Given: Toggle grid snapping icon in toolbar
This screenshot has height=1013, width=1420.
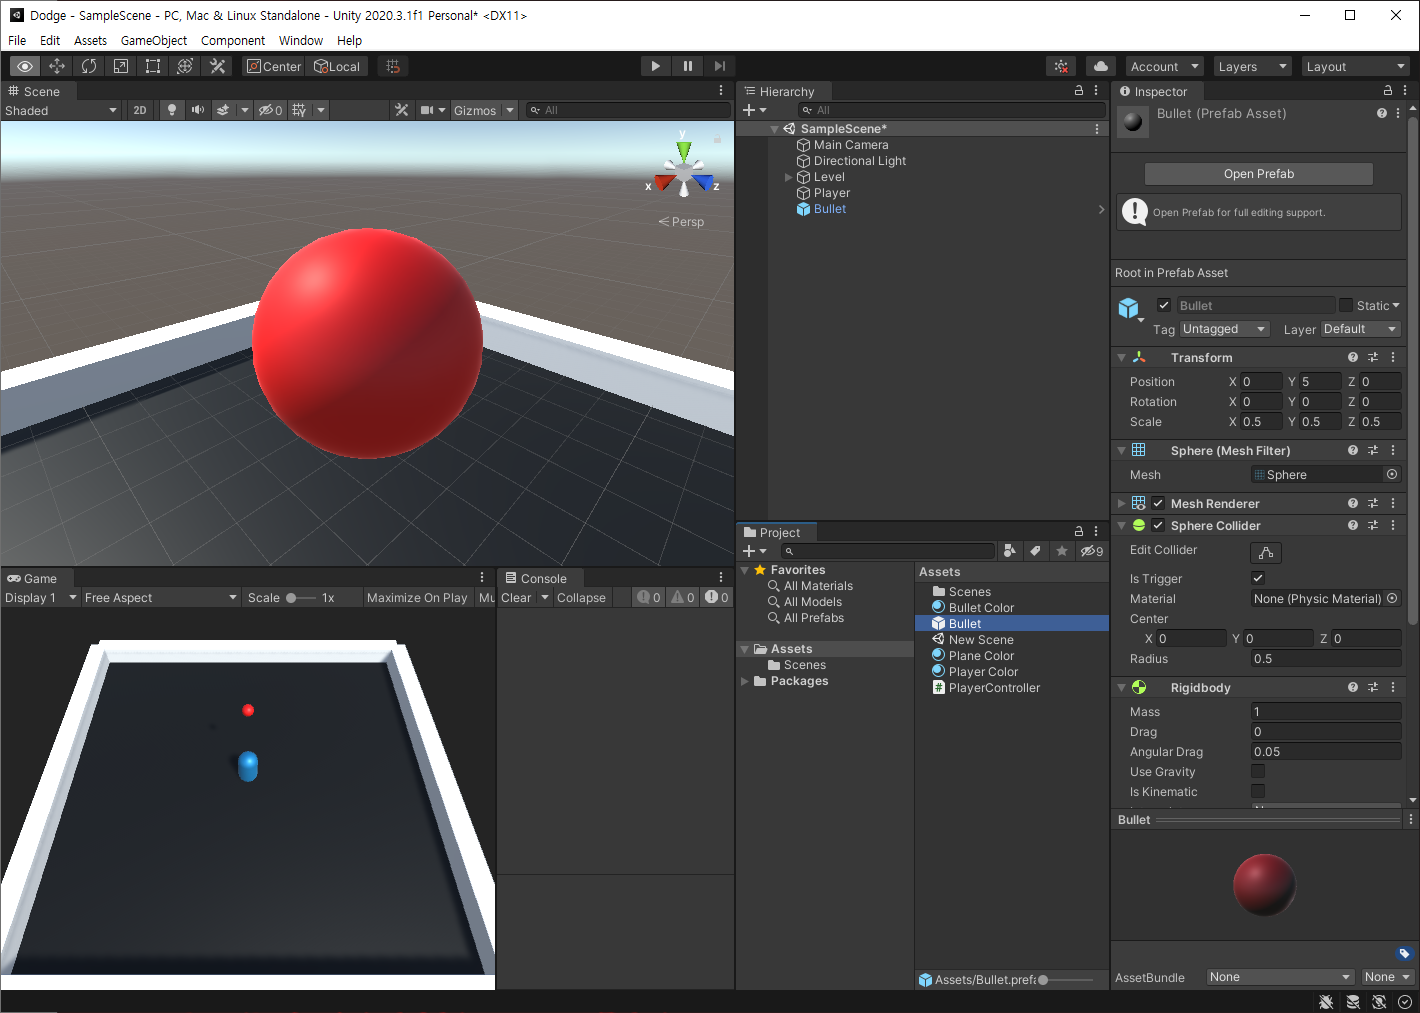Looking at the screenshot, I should (393, 66).
